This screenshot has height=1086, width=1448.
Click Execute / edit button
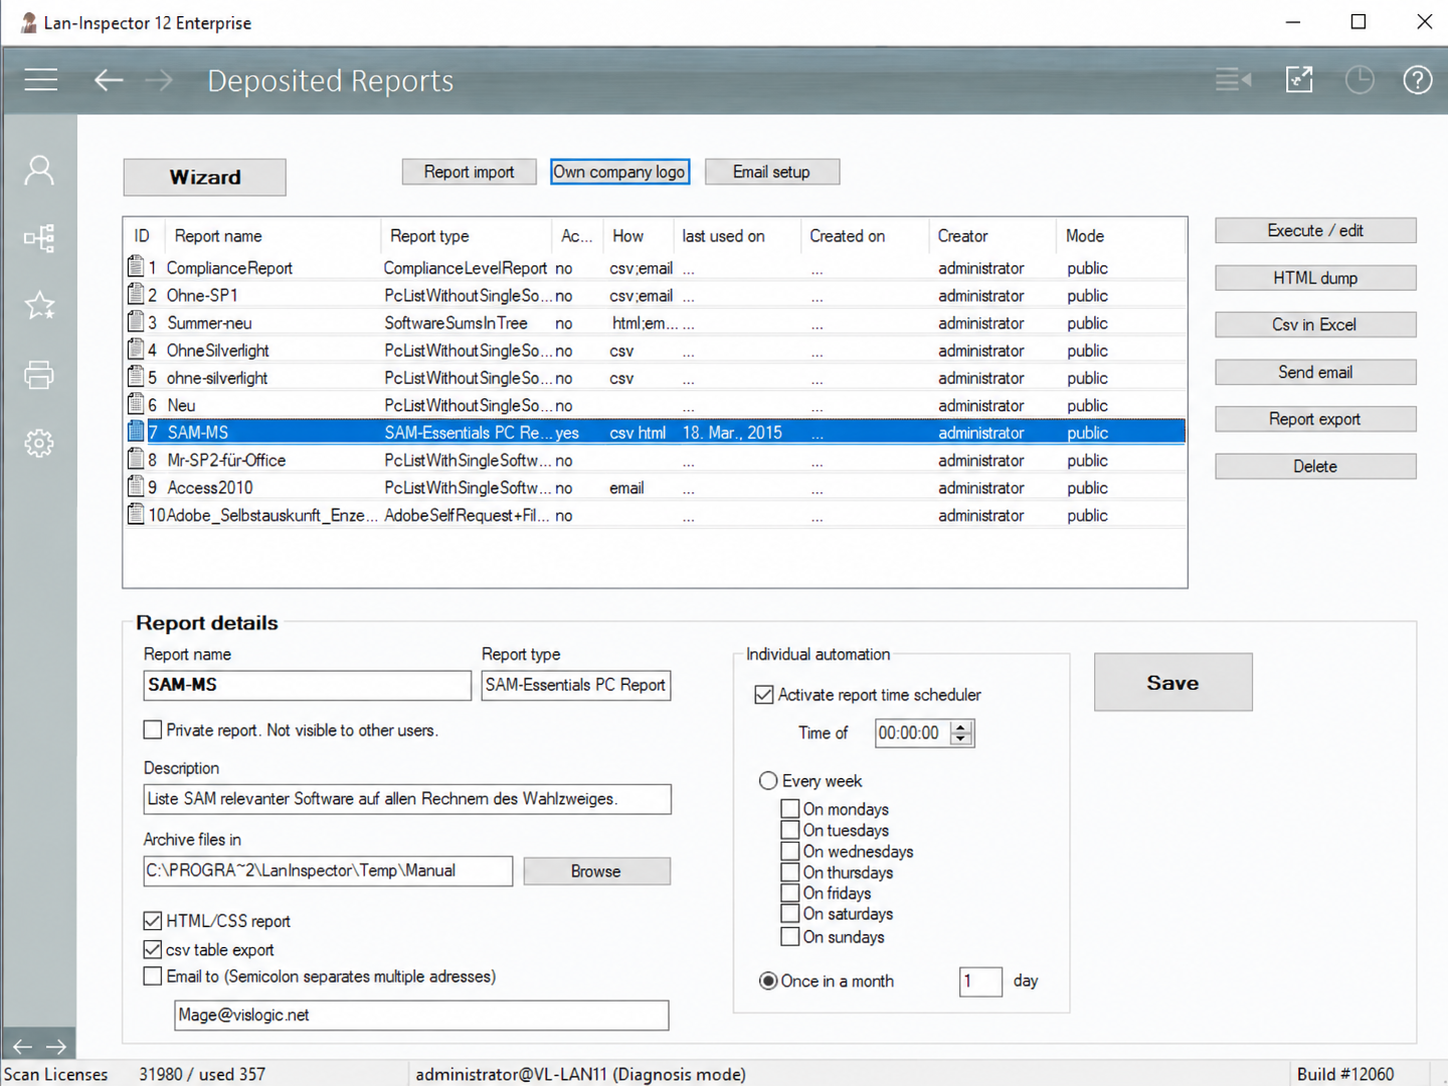(1316, 230)
